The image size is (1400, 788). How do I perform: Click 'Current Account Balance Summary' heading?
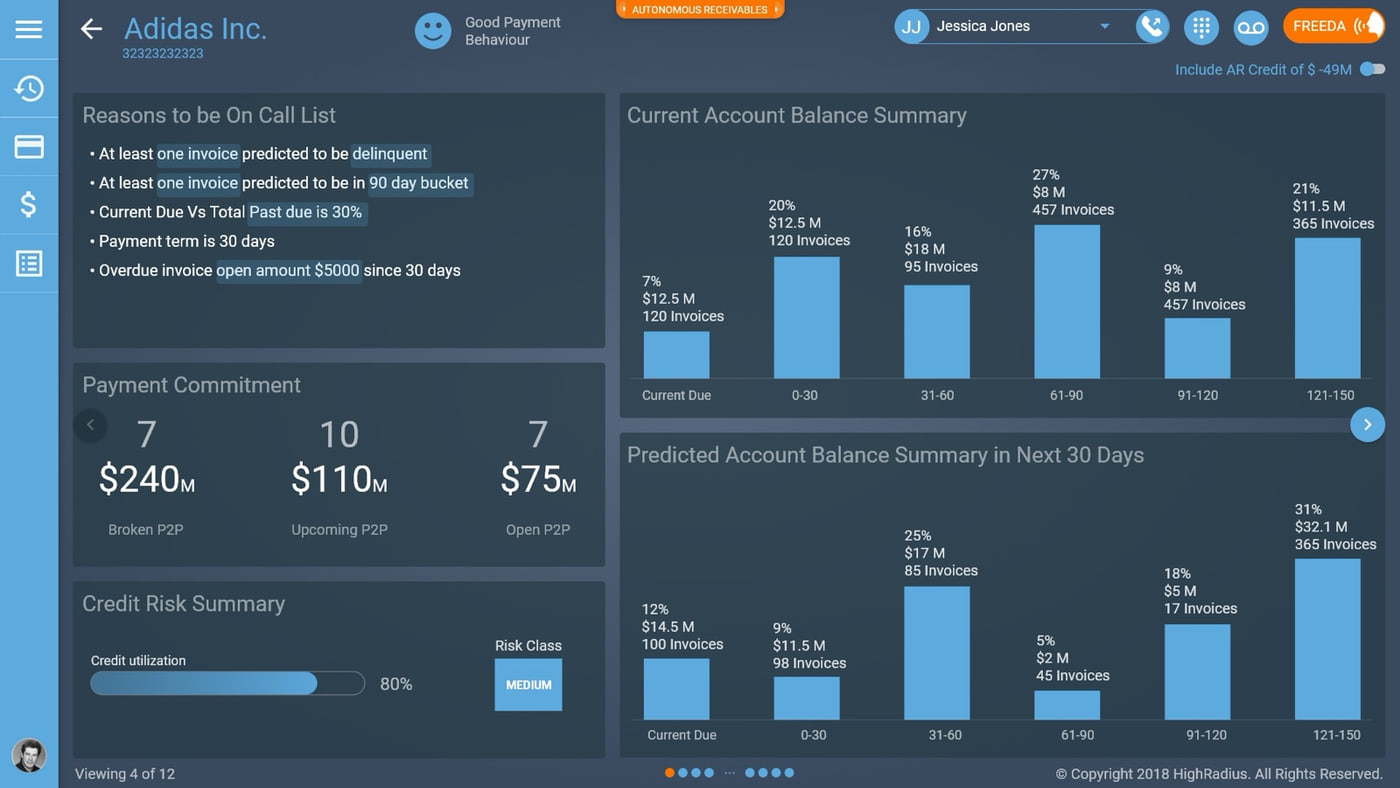point(797,115)
